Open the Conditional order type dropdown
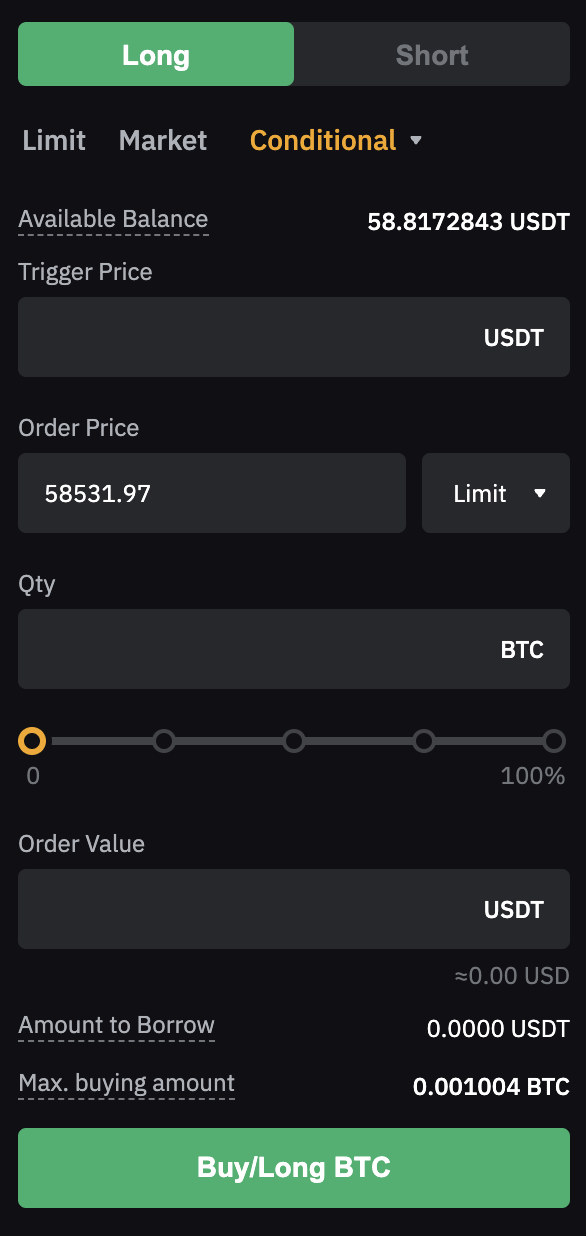Viewport: 586px width, 1236px height. [x=322, y=141]
